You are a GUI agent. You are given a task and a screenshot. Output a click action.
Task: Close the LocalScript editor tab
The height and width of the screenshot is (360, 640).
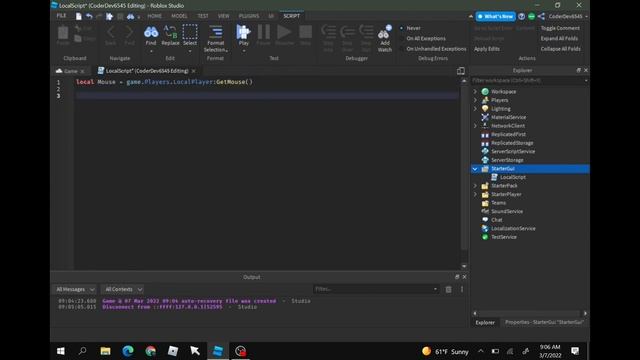(193, 71)
